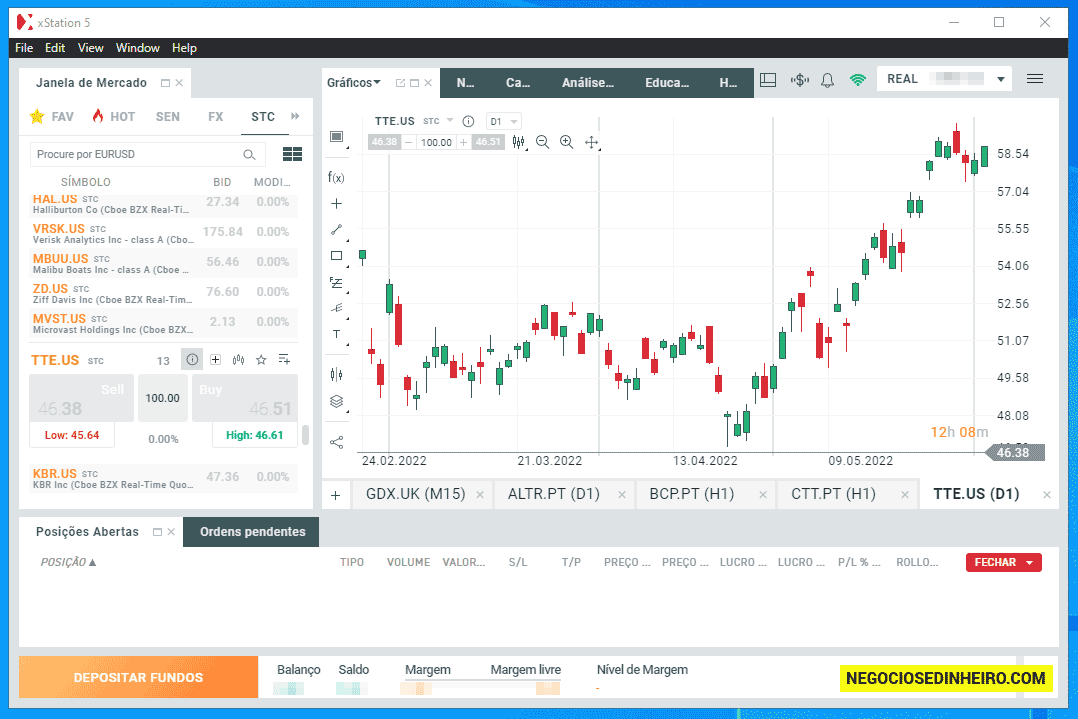
Task: Switch to BCP.PT (H1) chart tab
Action: [692, 494]
